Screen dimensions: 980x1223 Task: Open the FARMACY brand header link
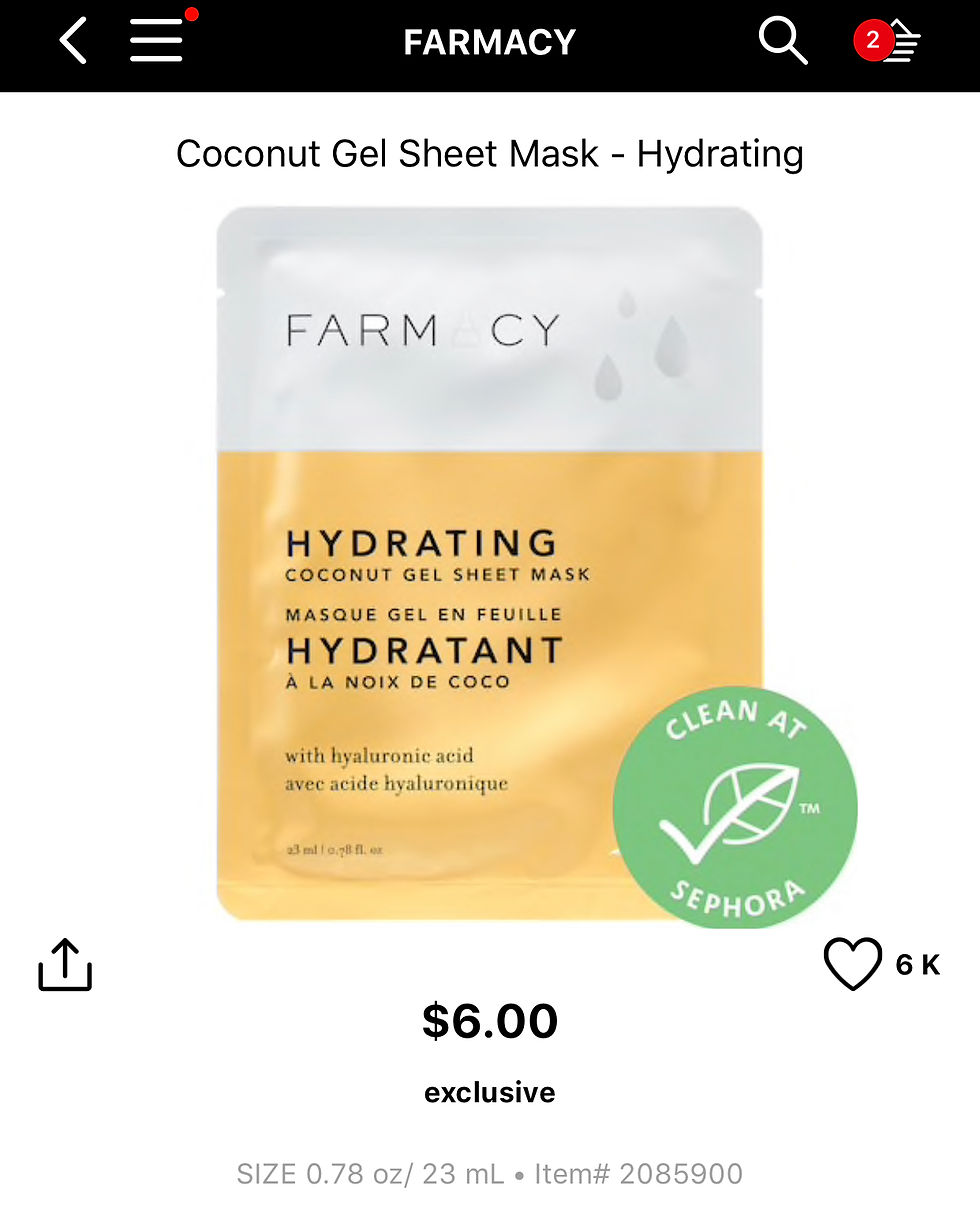coord(490,42)
